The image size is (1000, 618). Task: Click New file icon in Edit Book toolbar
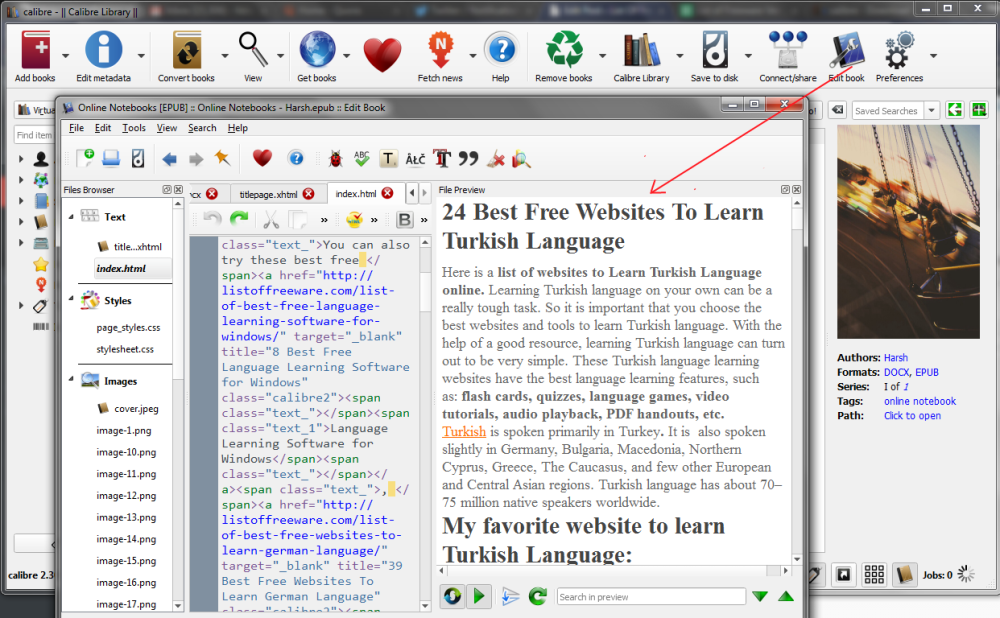pos(85,158)
